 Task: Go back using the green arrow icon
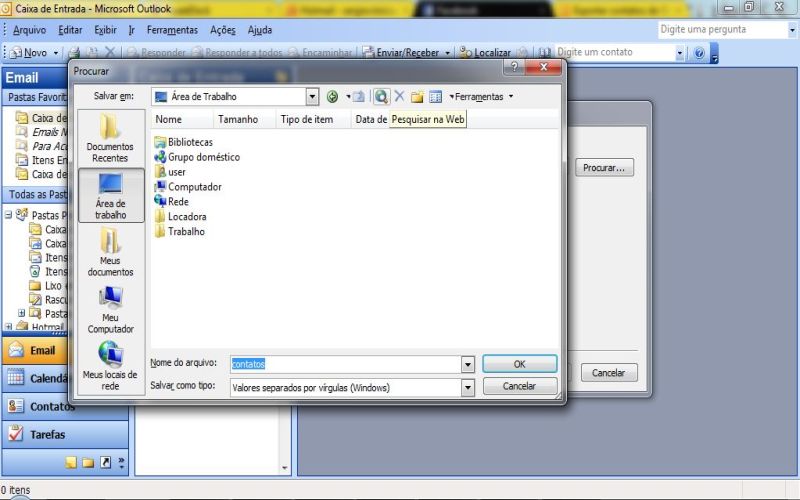pyautogui.click(x=332, y=96)
